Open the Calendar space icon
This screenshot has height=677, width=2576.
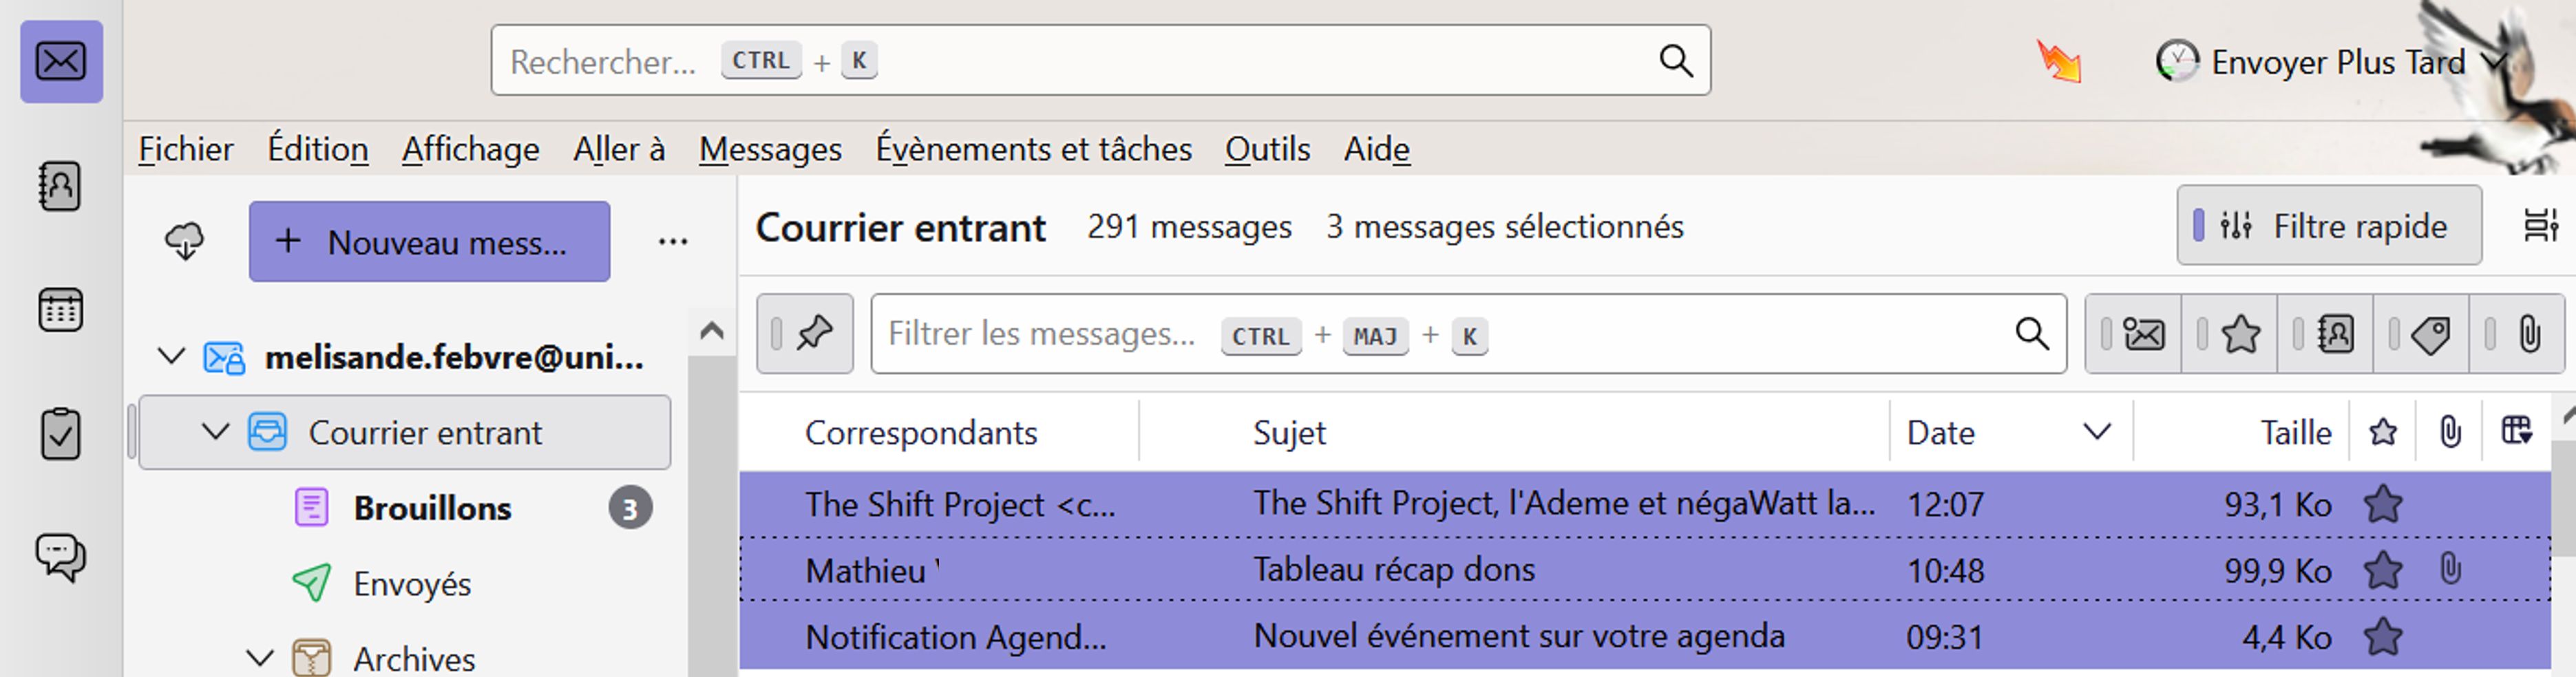pos(60,310)
